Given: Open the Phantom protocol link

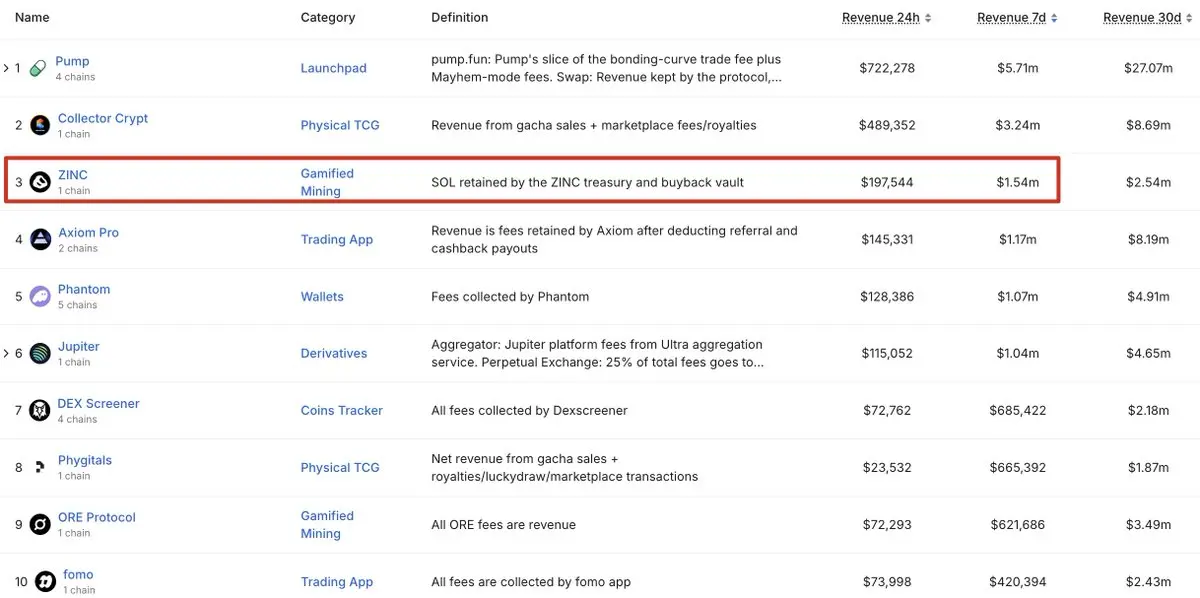Looking at the screenshot, I should [84, 289].
